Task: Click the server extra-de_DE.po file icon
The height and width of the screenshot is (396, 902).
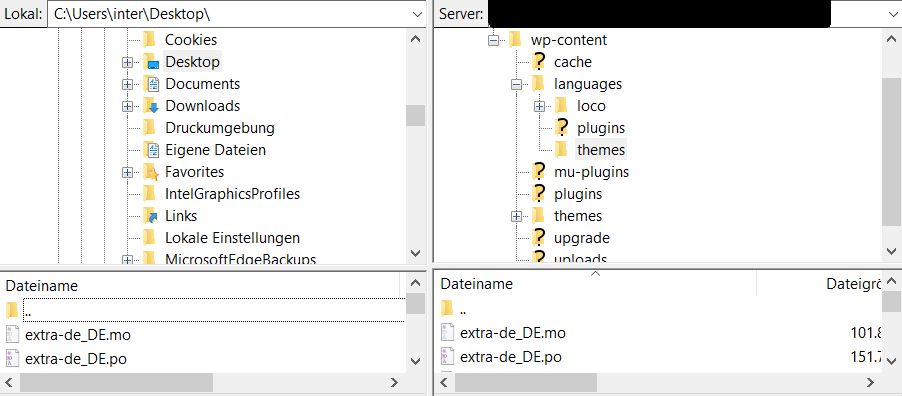Action: (x=448, y=356)
